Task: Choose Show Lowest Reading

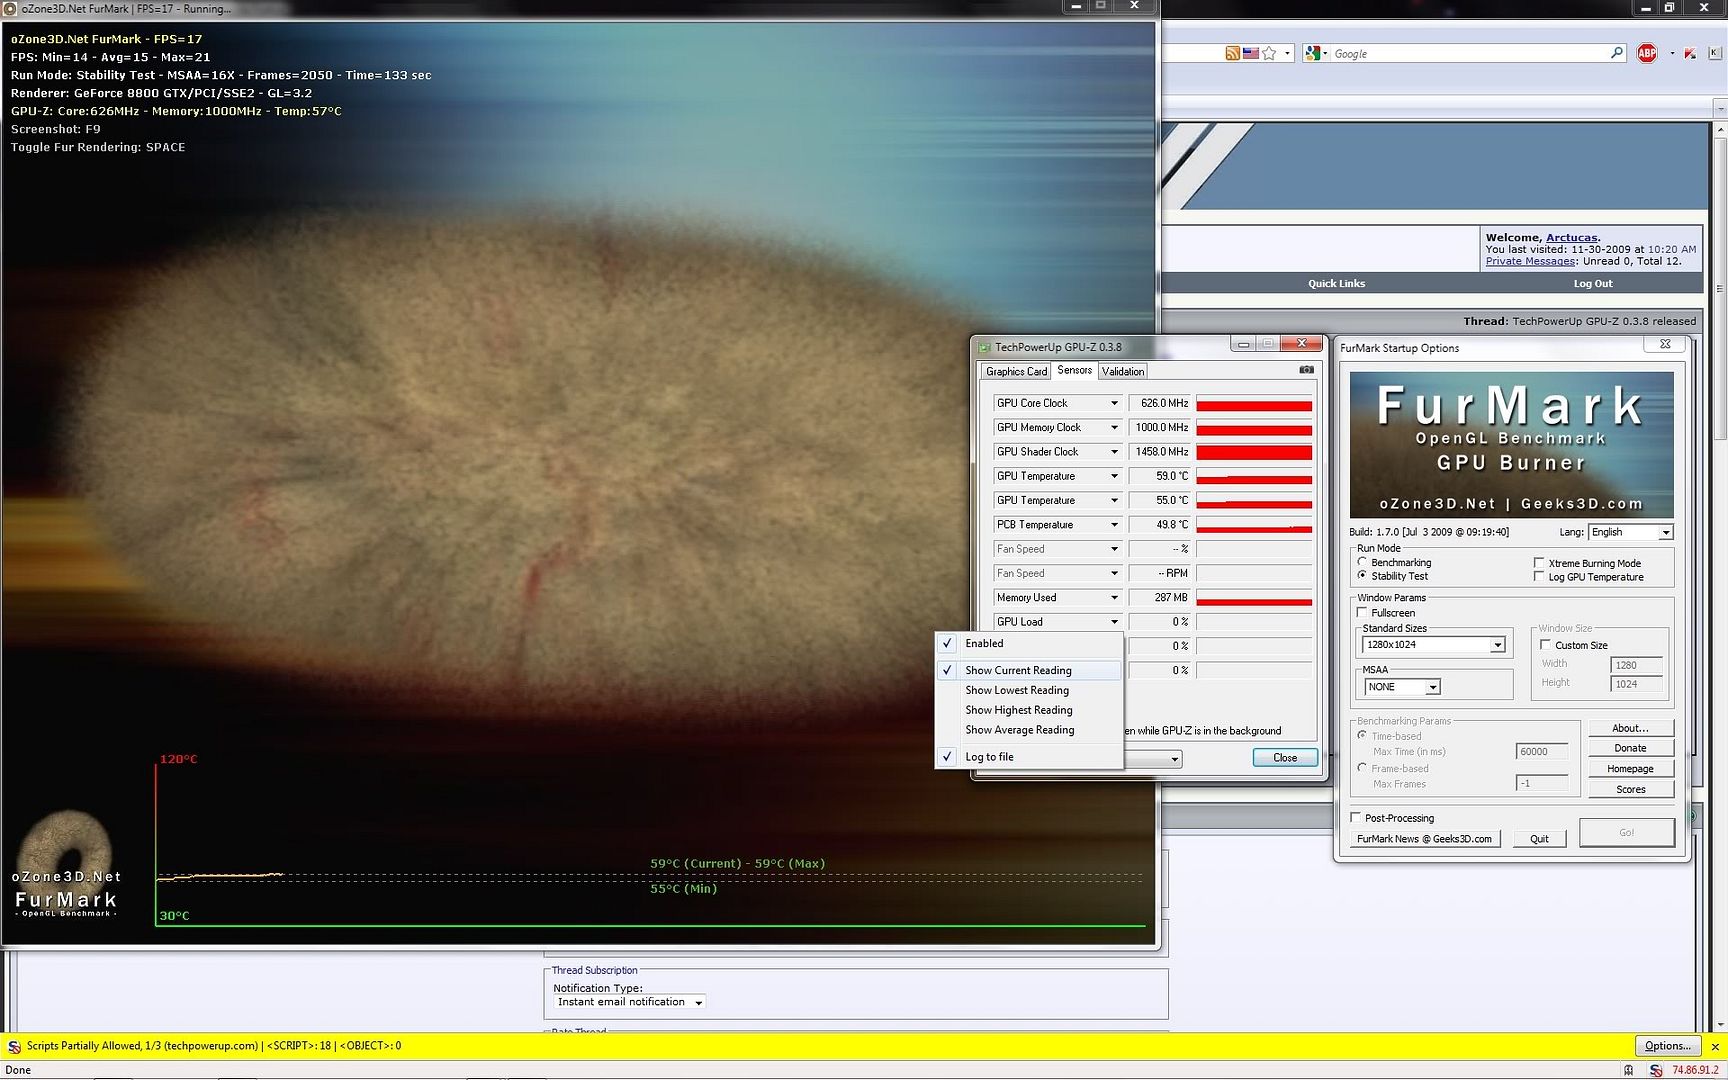Action: [1029, 690]
